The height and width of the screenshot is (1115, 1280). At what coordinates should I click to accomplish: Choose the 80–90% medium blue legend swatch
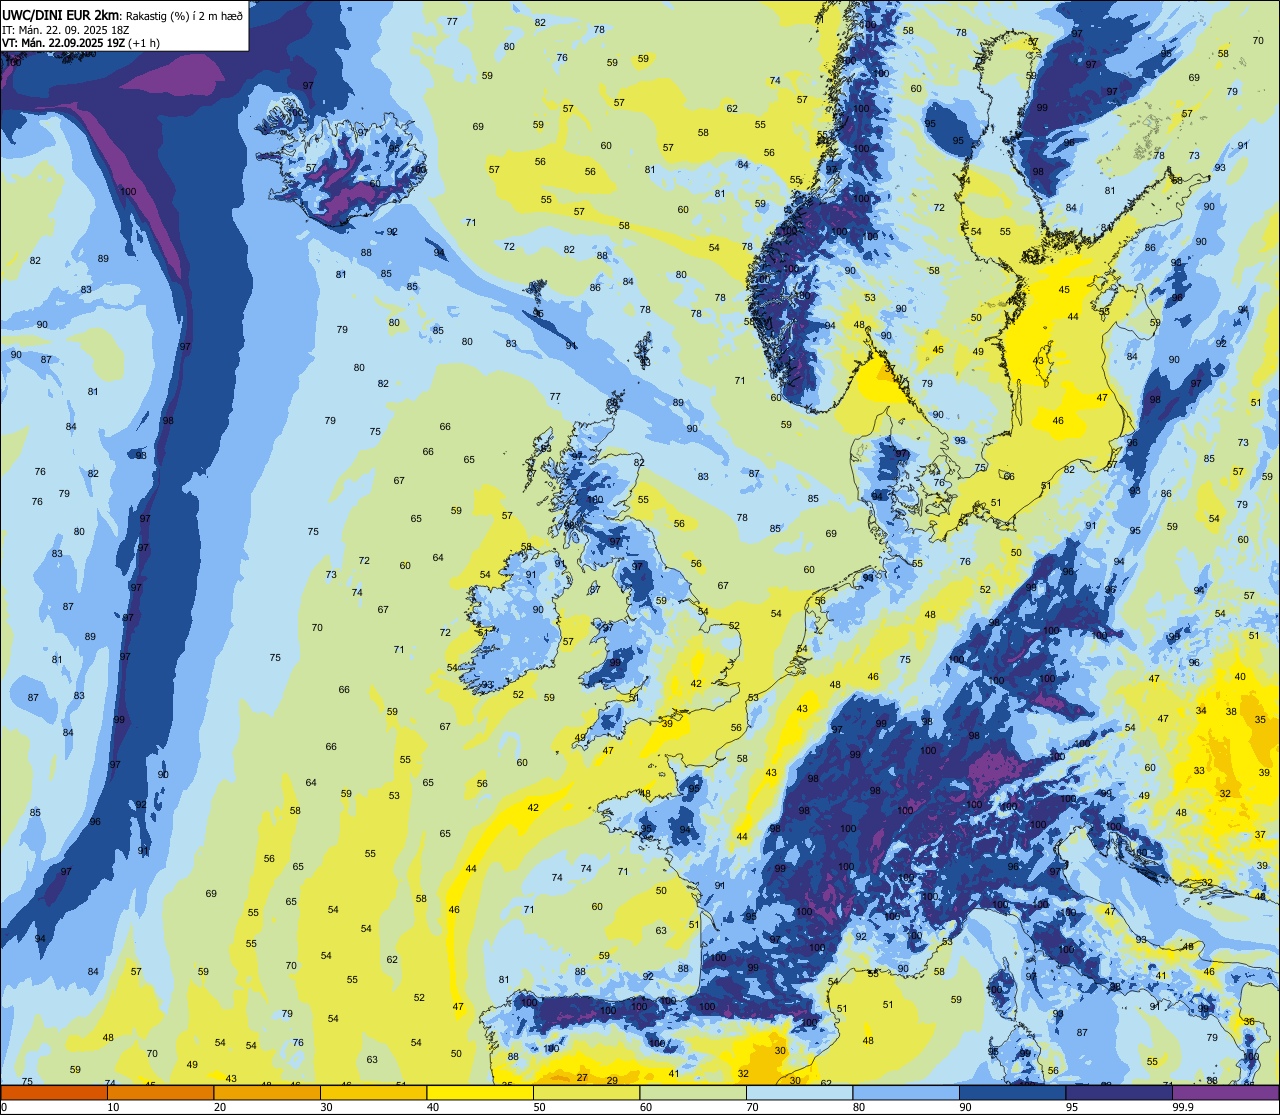click(906, 1092)
